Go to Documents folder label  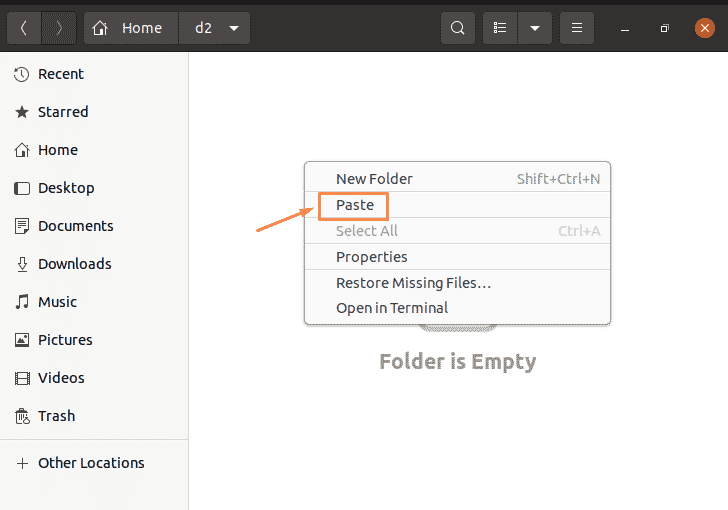[76, 226]
